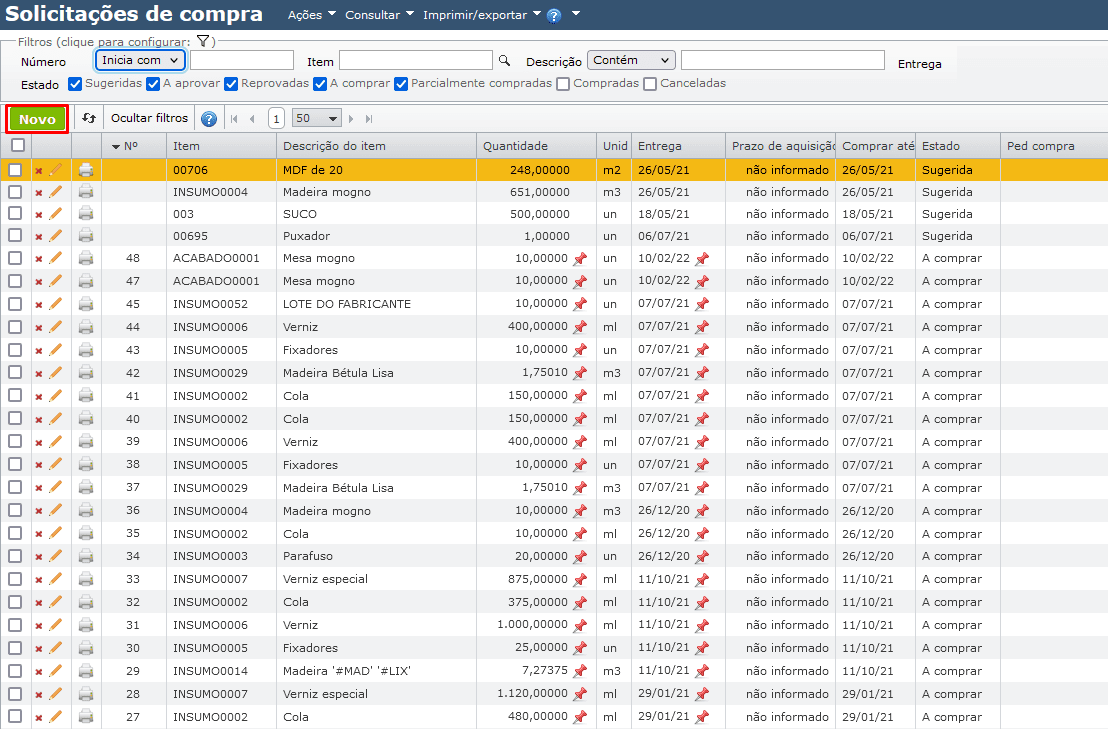This screenshot has width=1108, height=729.
Task: Click the printer icon for MDF de 20 row
Action: pos(86,170)
